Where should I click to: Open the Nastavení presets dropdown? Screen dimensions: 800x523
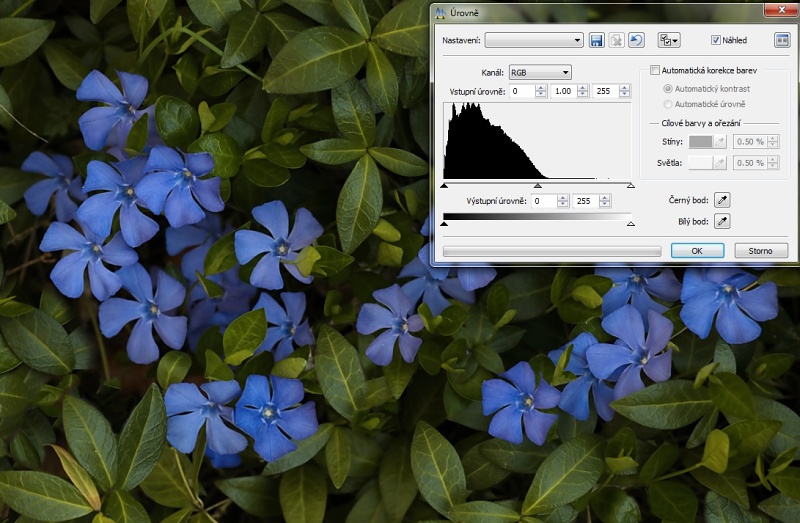click(x=534, y=40)
